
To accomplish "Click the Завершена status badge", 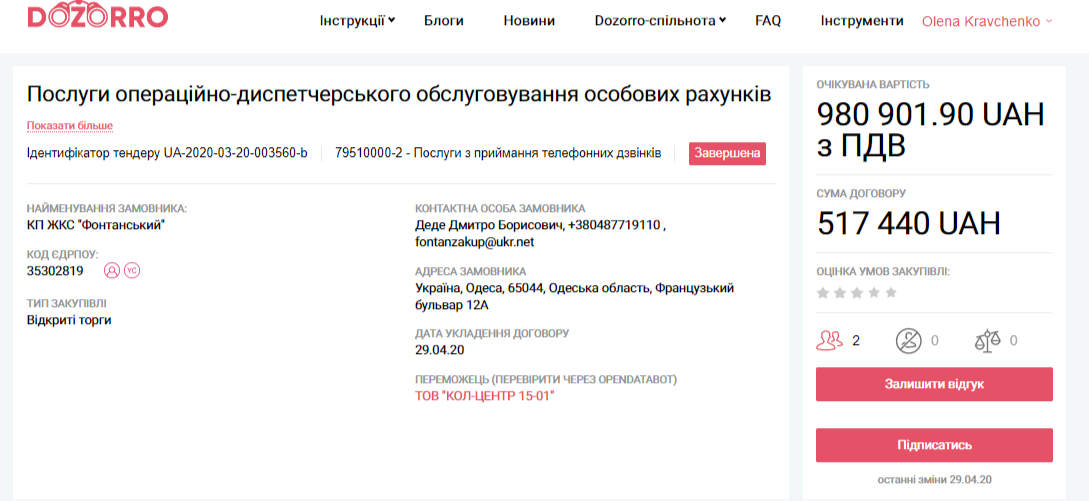I will pyautogui.click(x=727, y=154).
